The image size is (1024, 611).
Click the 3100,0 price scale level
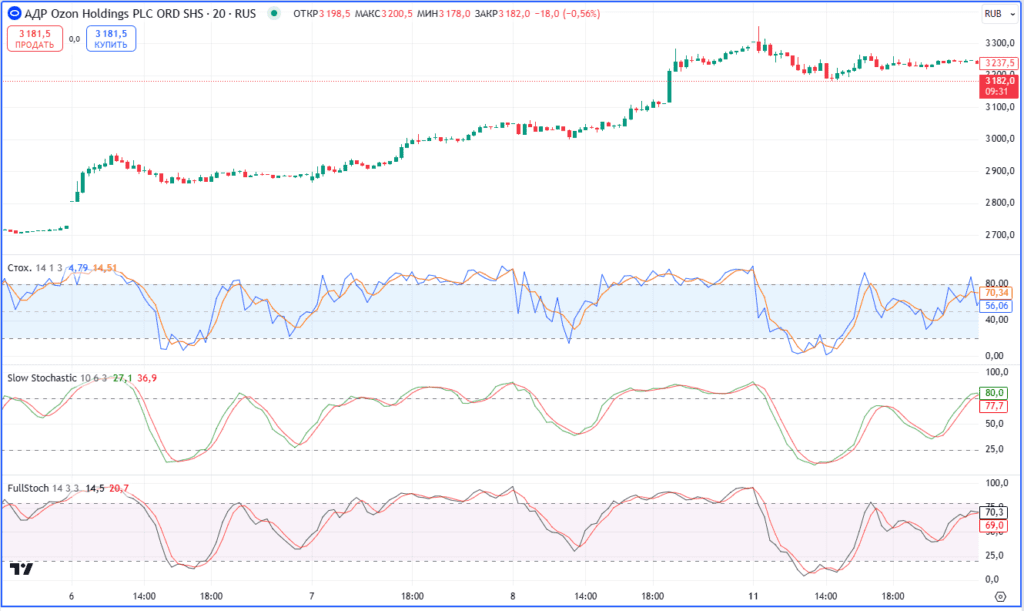coord(1000,106)
